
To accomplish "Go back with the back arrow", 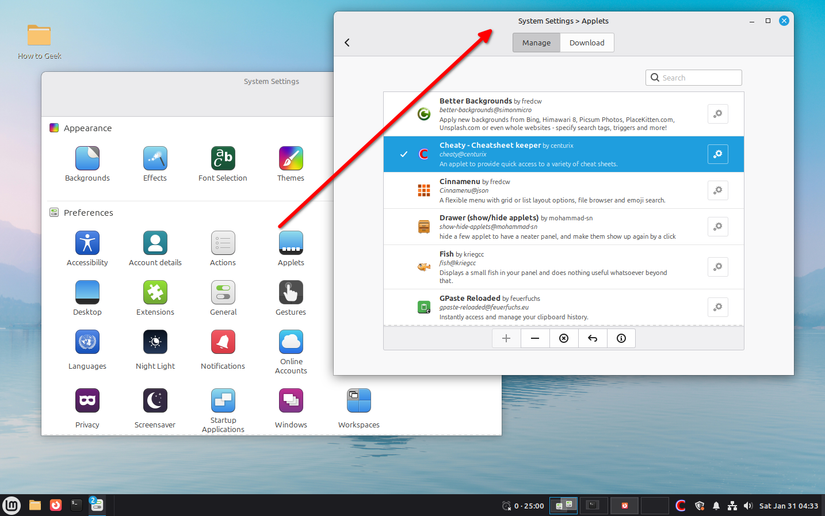I will [x=347, y=43].
